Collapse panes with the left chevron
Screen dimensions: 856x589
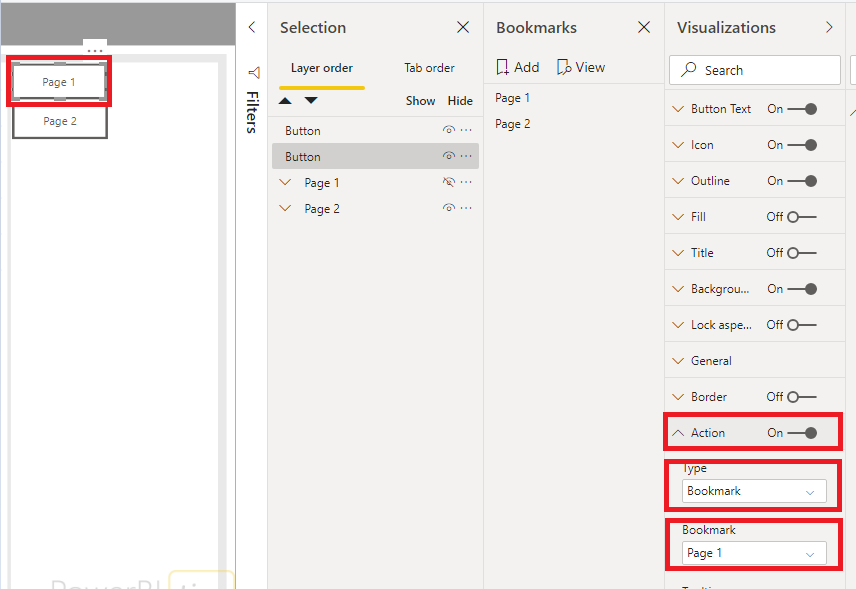tap(252, 28)
